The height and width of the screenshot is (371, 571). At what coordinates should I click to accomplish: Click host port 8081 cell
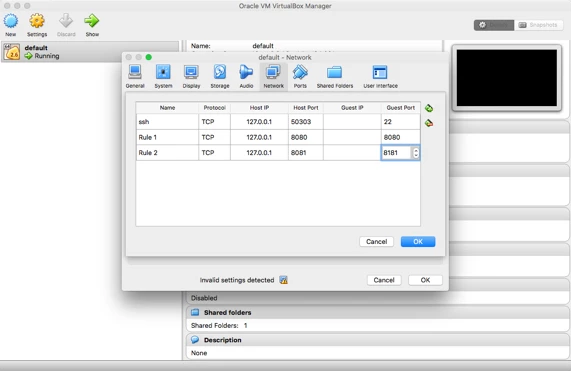(306, 153)
